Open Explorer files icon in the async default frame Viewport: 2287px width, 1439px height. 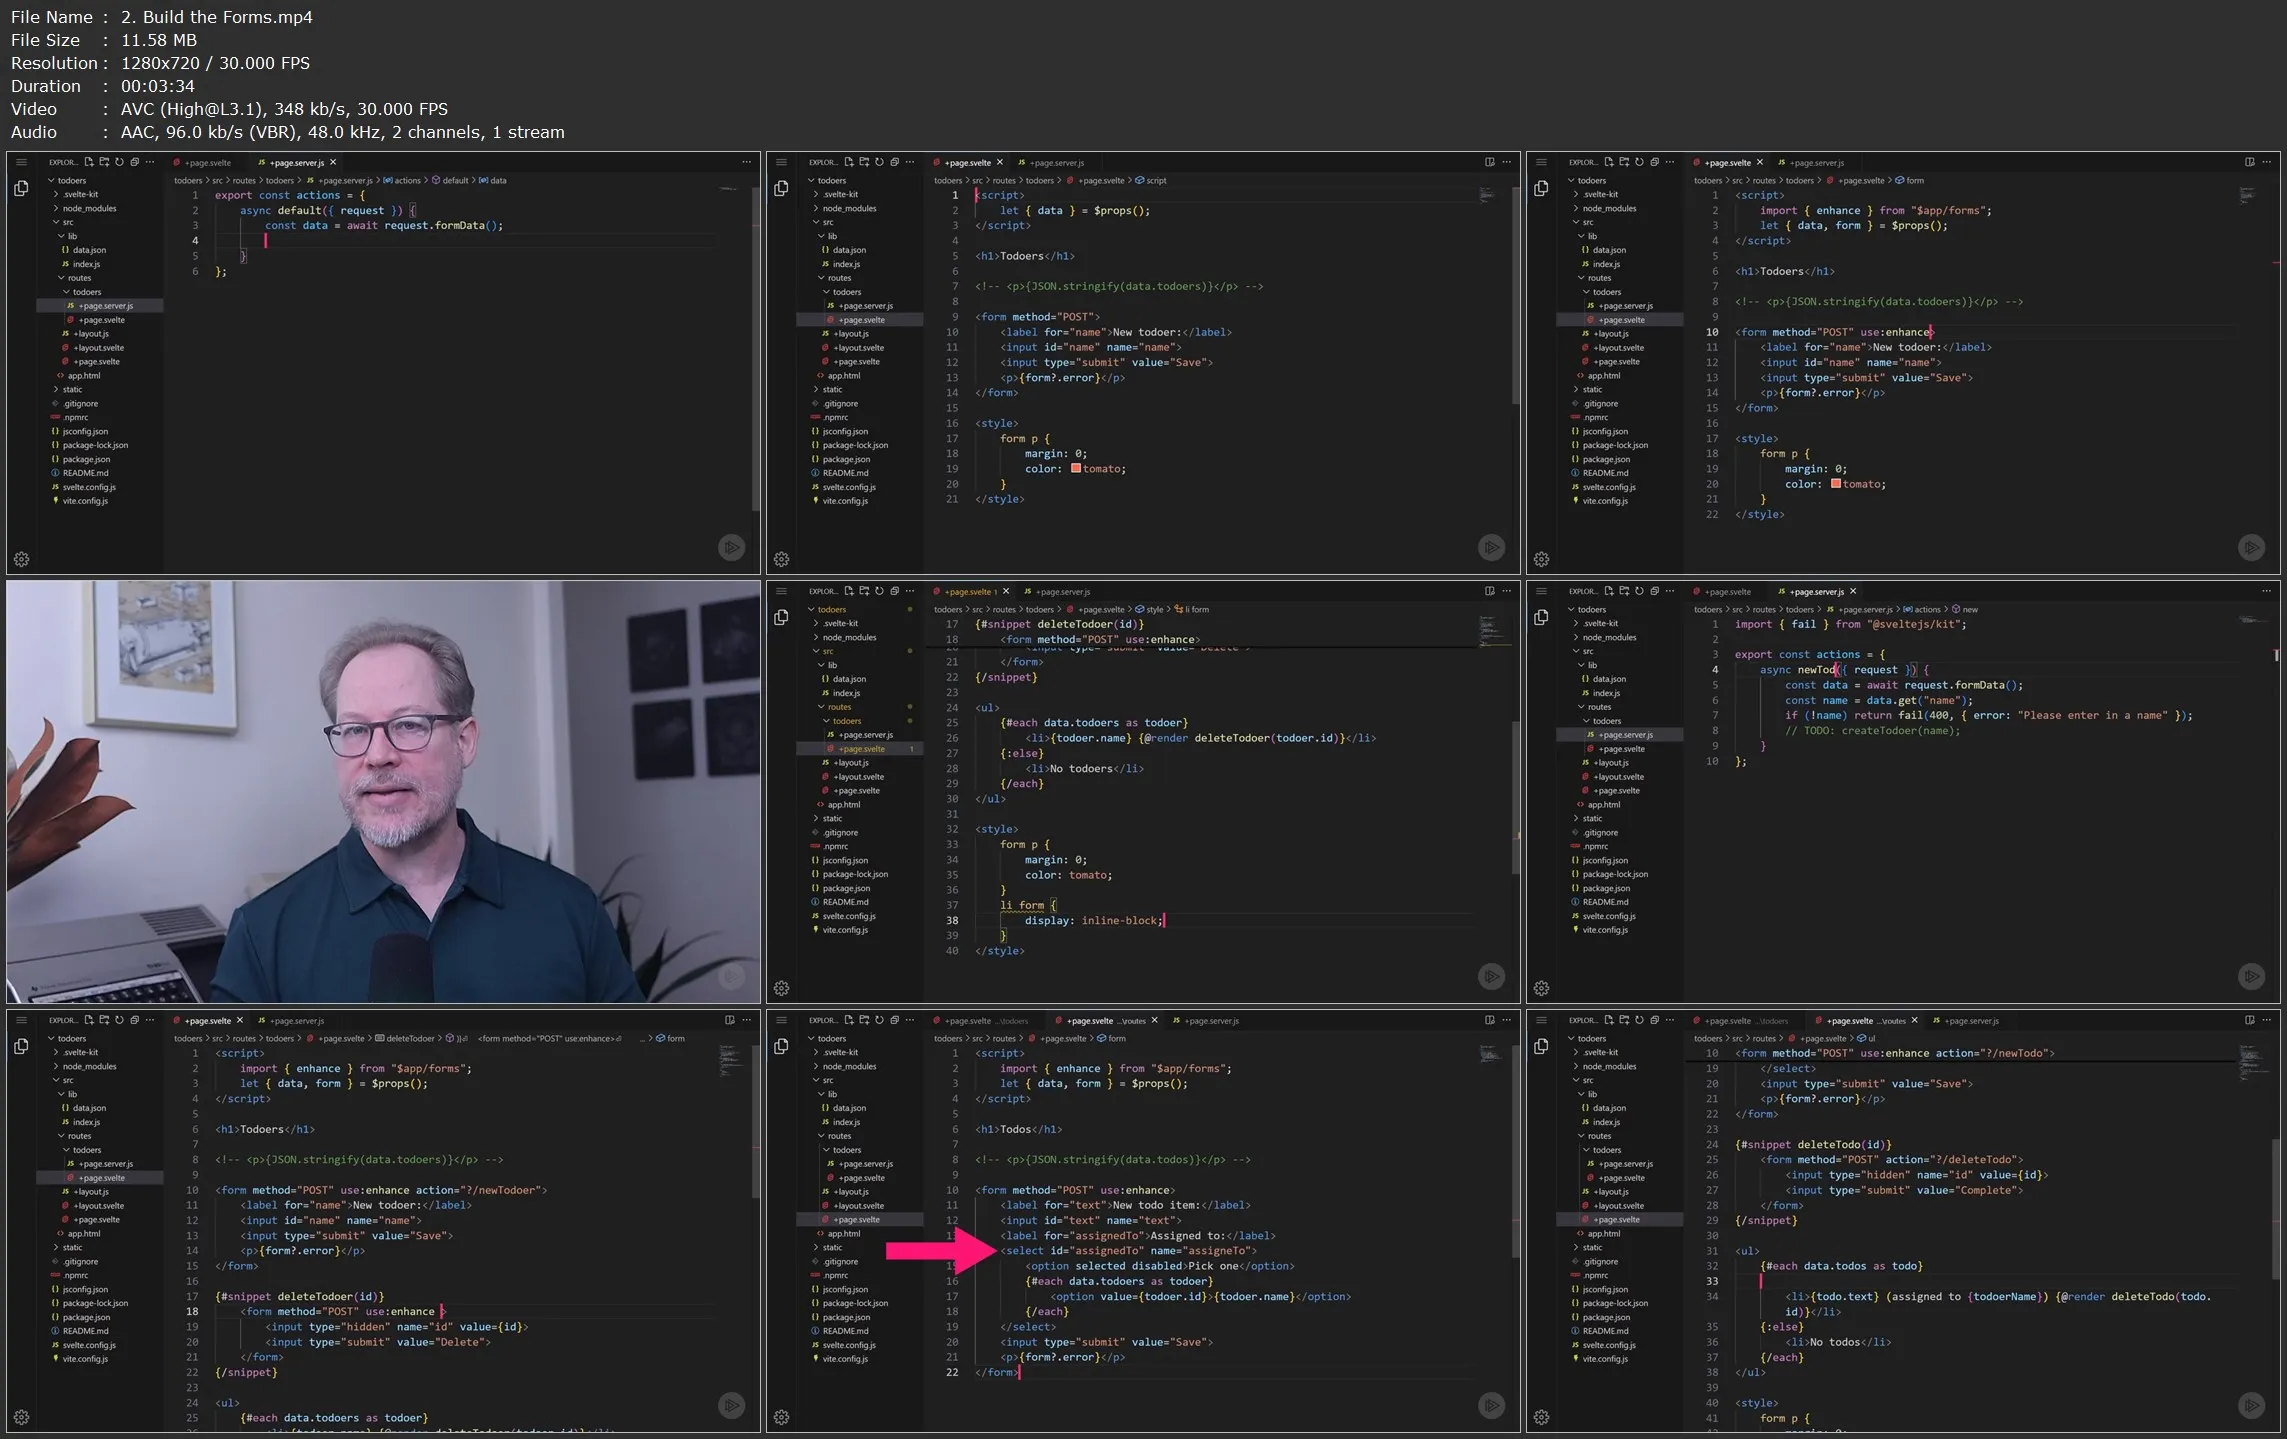21,188
